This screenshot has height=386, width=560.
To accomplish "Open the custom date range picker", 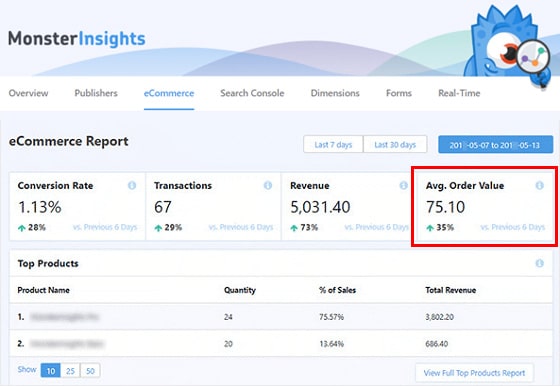I will pos(495,145).
